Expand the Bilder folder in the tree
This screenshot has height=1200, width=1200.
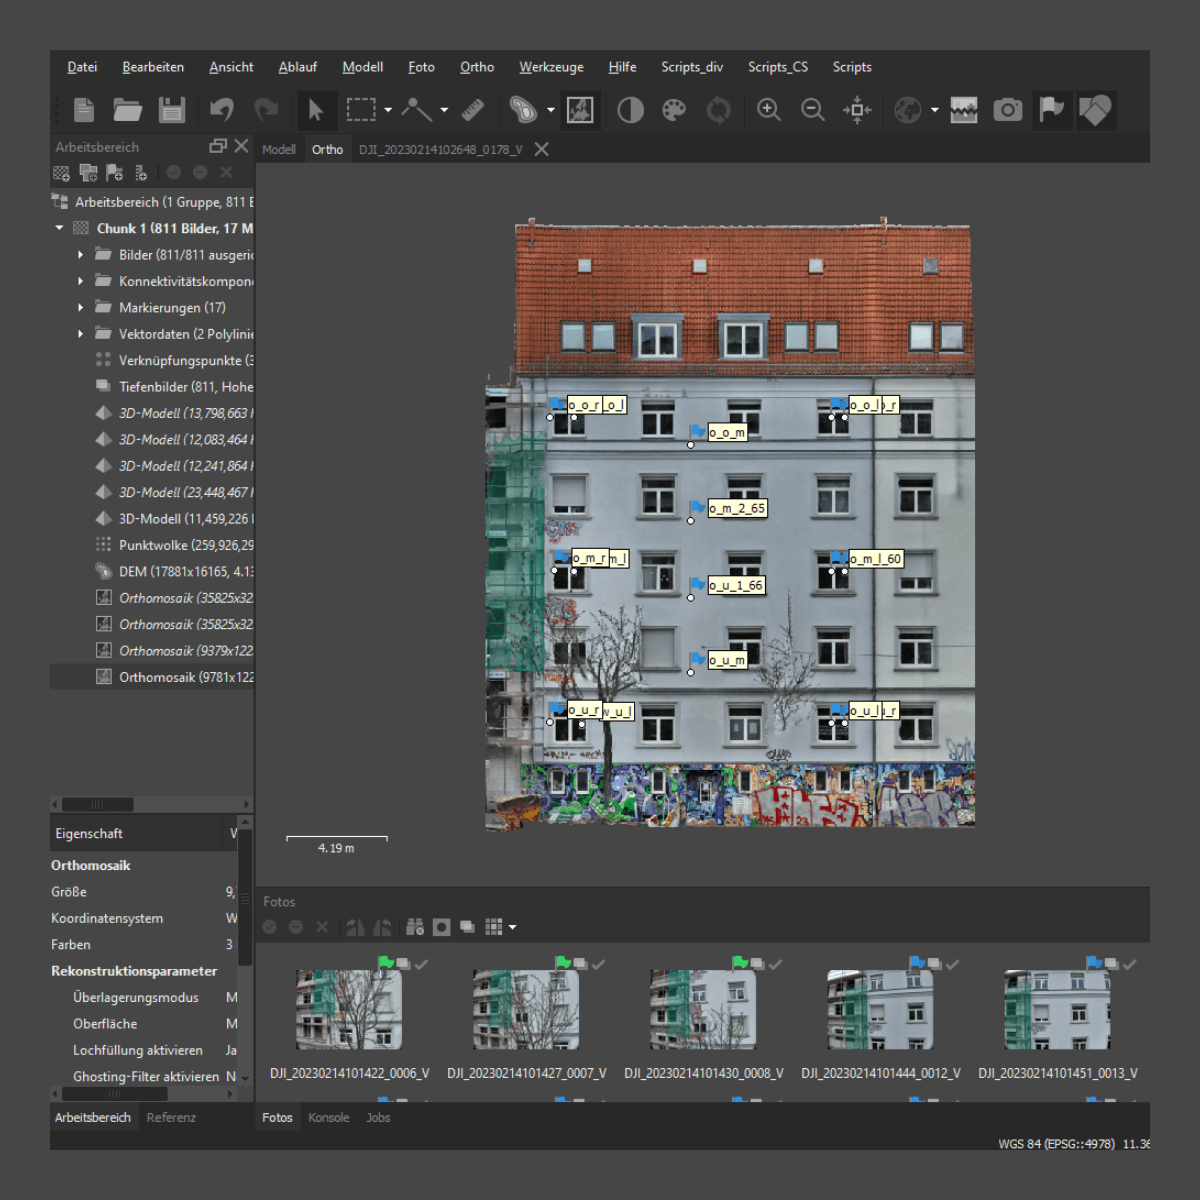coord(80,254)
